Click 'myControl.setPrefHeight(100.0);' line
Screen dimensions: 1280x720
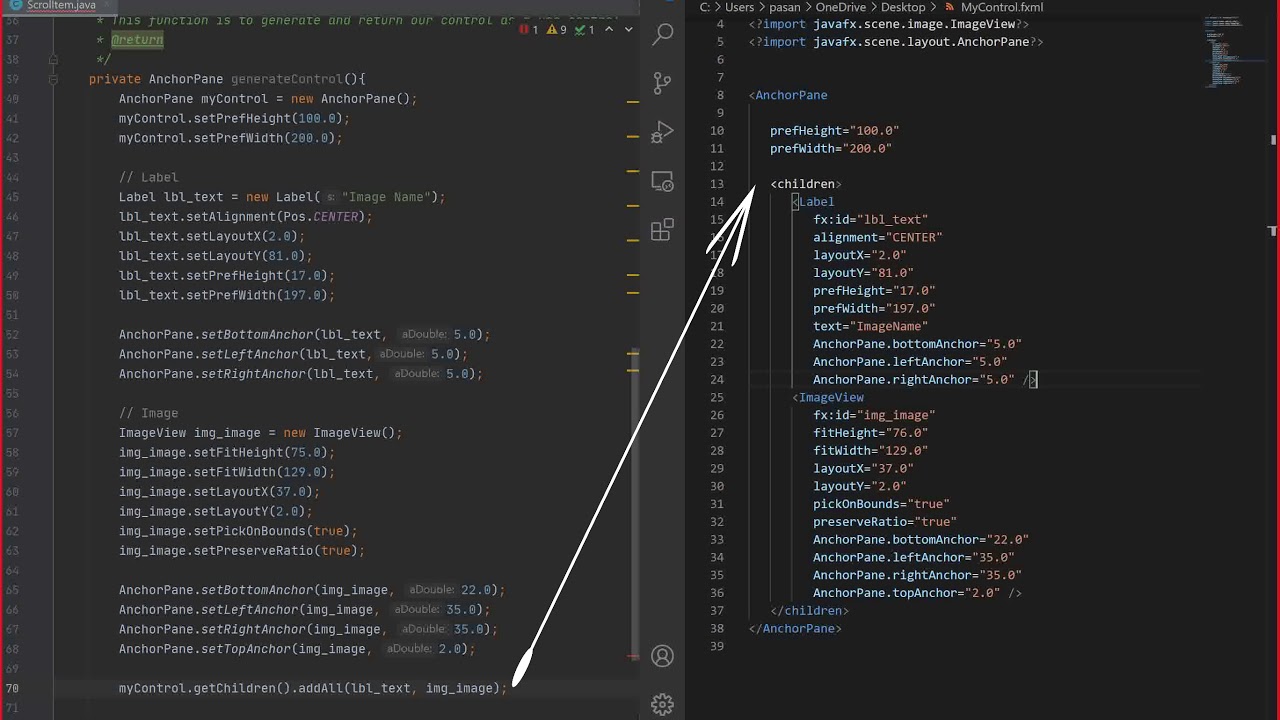(x=234, y=118)
